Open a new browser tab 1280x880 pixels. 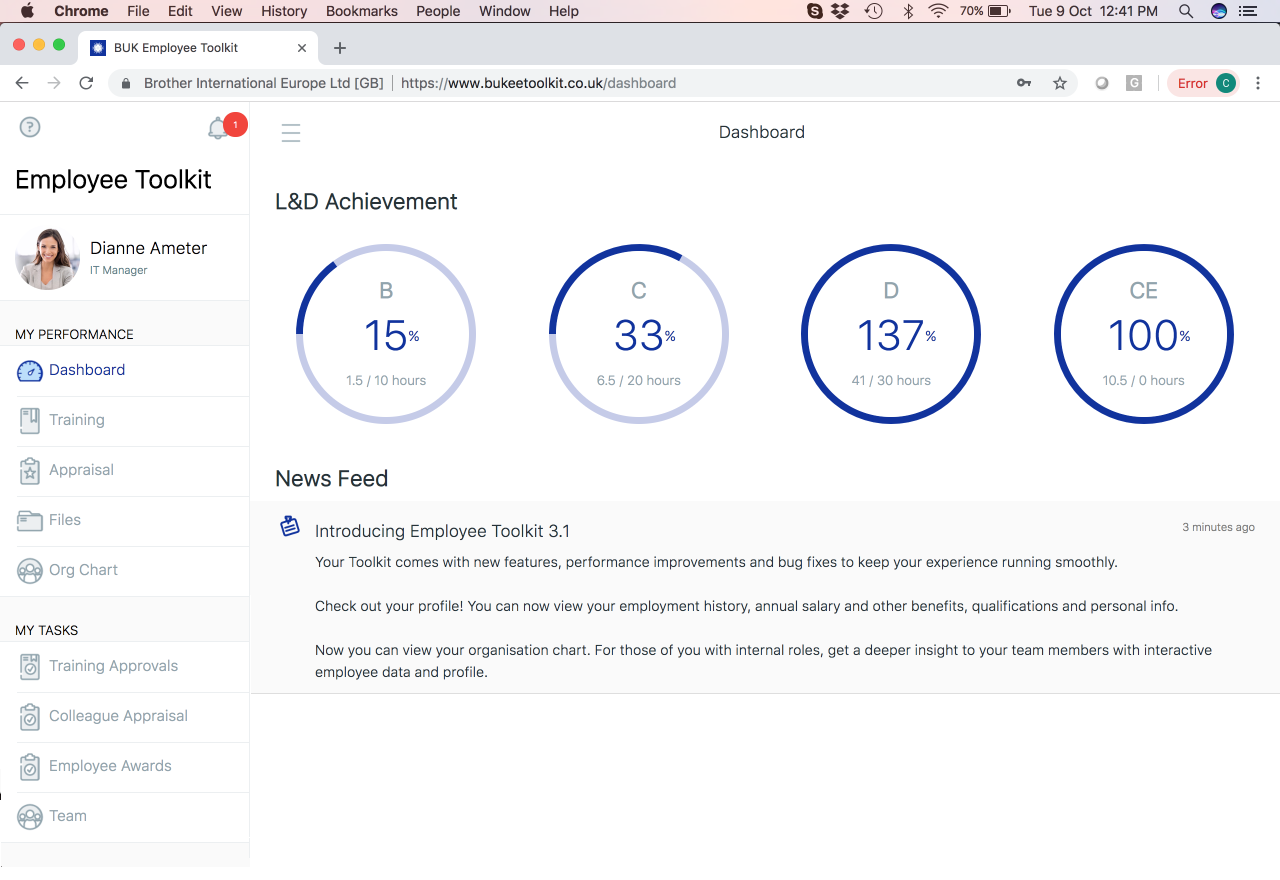click(340, 48)
